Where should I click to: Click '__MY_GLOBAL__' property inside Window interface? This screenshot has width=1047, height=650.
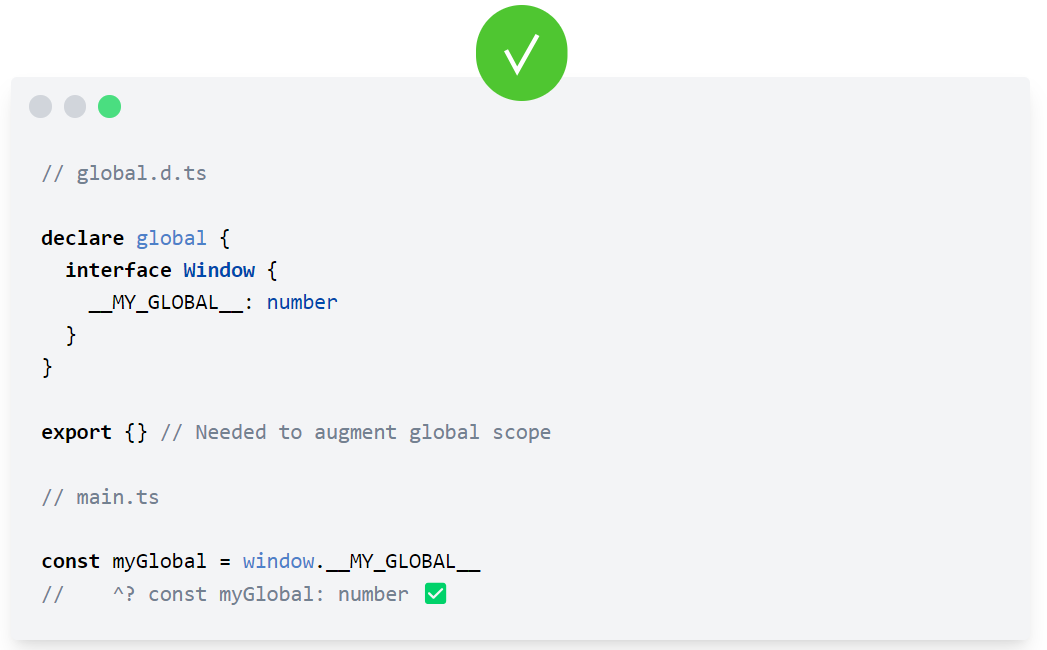166,303
